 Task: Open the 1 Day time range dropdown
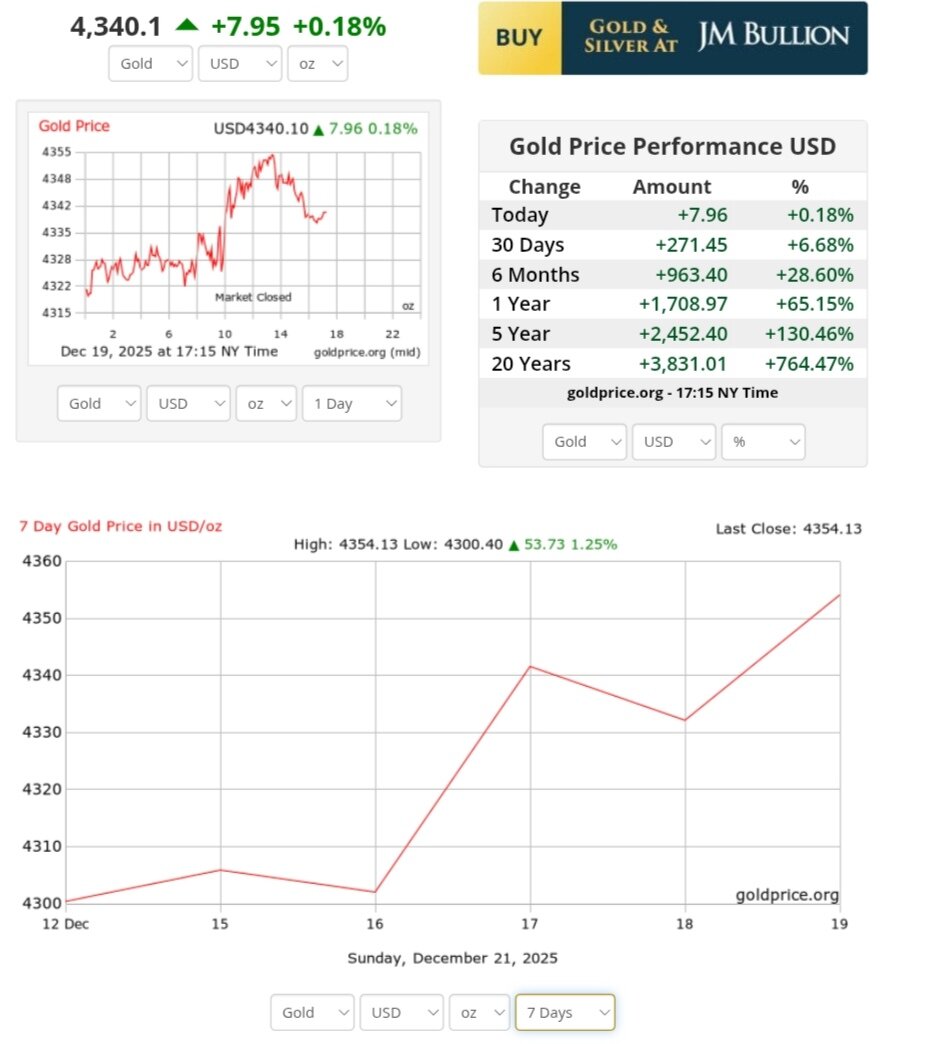pyautogui.click(x=351, y=404)
